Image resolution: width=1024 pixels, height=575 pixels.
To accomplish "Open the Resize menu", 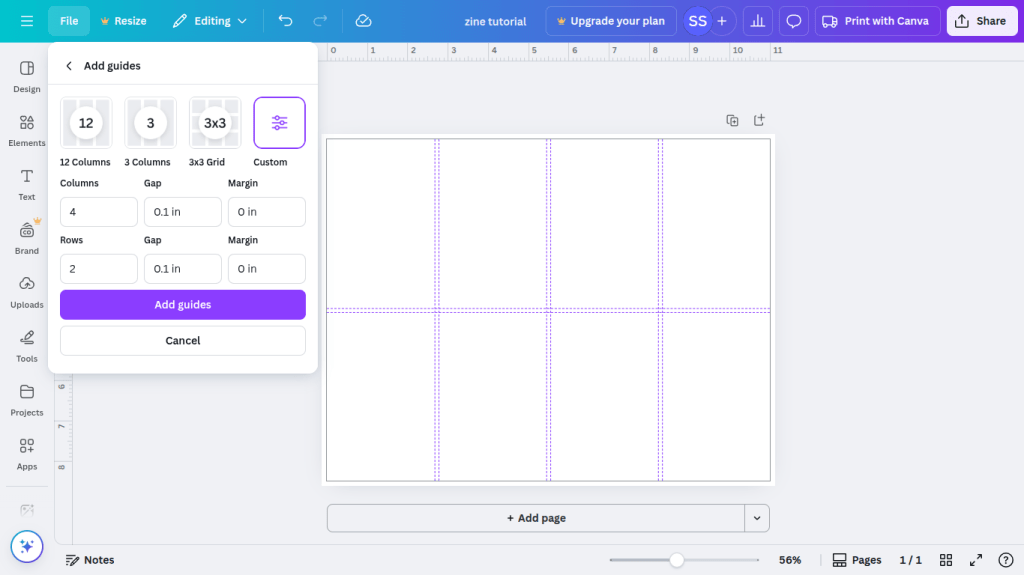I will coord(123,21).
